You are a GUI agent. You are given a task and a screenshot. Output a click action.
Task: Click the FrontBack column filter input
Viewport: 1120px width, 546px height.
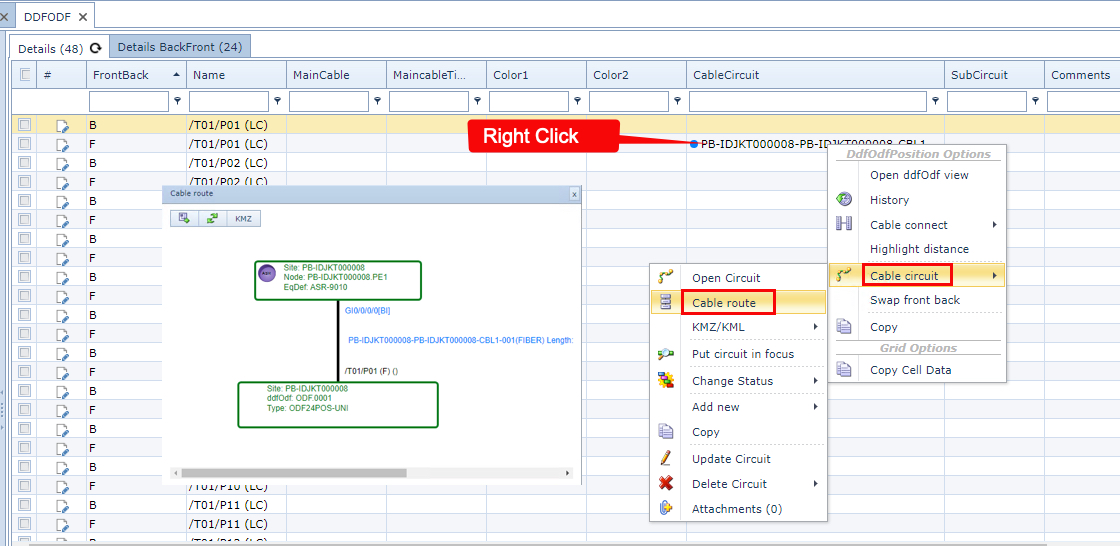(129, 101)
